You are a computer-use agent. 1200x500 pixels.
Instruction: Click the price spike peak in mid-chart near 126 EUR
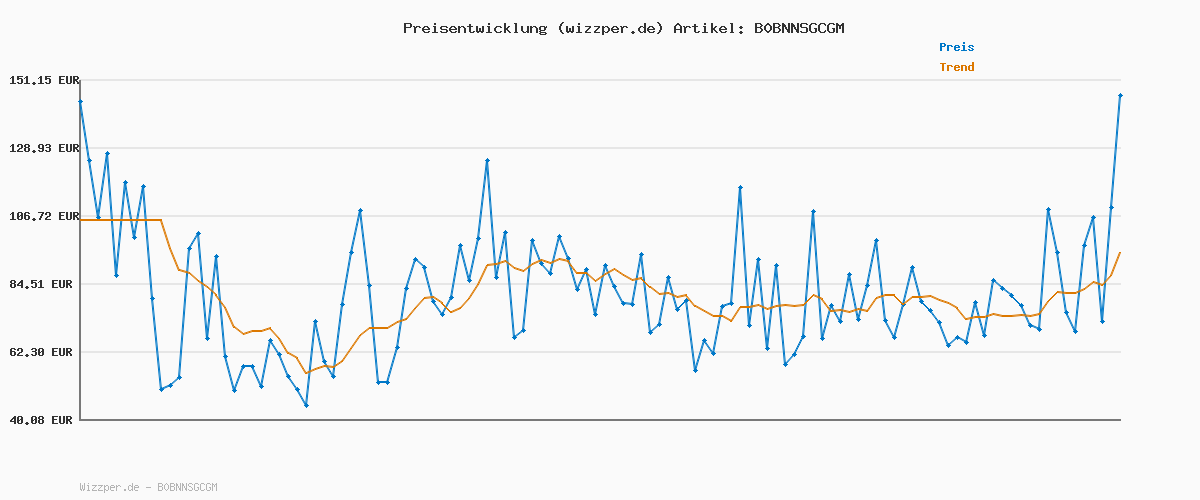[x=487, y=160]
